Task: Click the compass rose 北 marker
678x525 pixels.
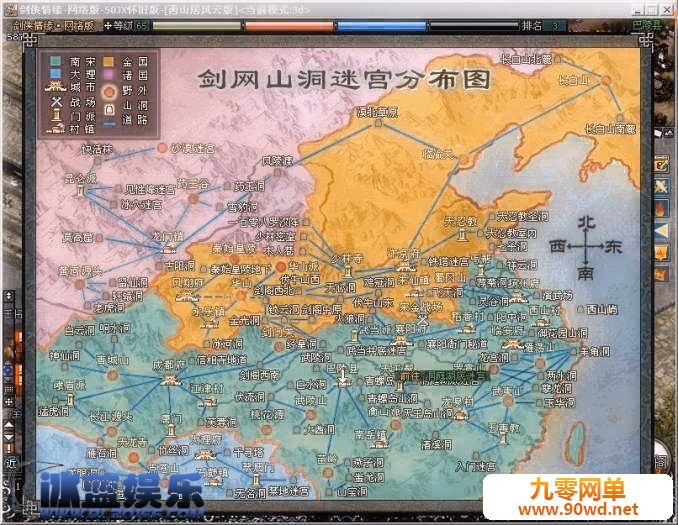Action: tap(586, 223)
